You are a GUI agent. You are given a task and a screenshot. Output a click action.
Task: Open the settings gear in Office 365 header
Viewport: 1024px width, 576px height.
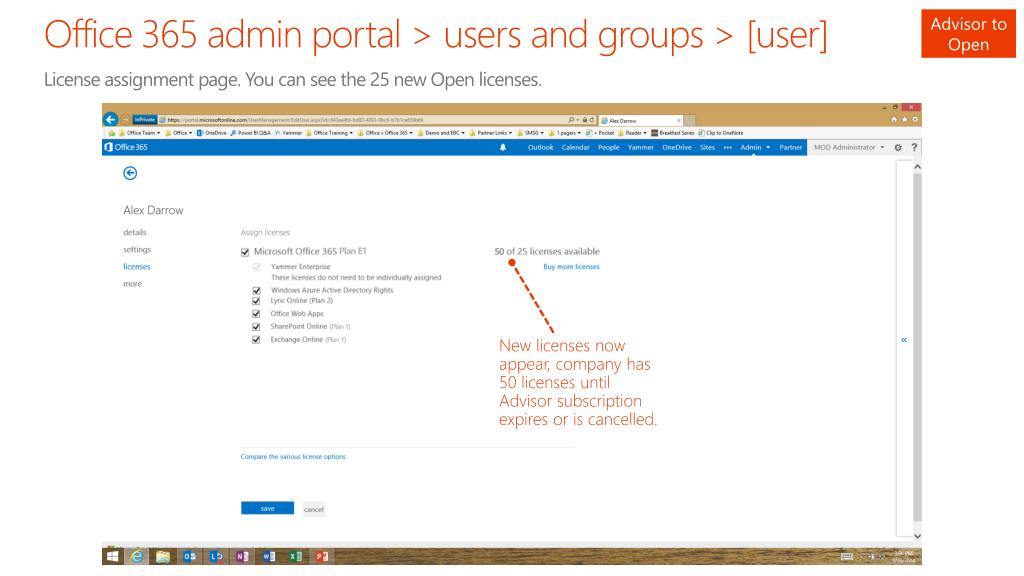coord(898,148)
